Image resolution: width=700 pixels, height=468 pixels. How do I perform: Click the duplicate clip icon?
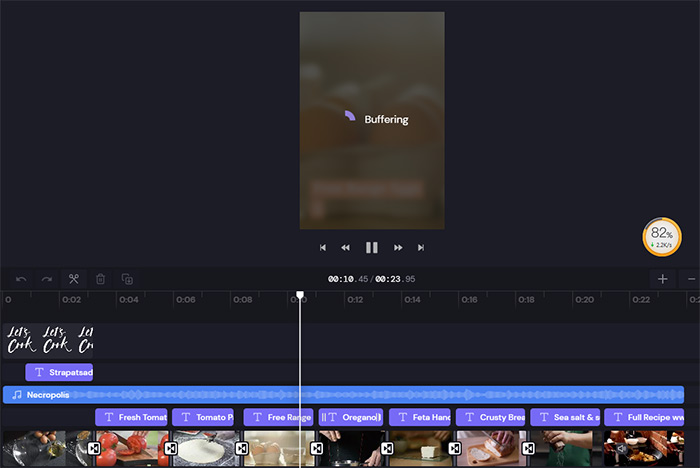pos(127,279)
